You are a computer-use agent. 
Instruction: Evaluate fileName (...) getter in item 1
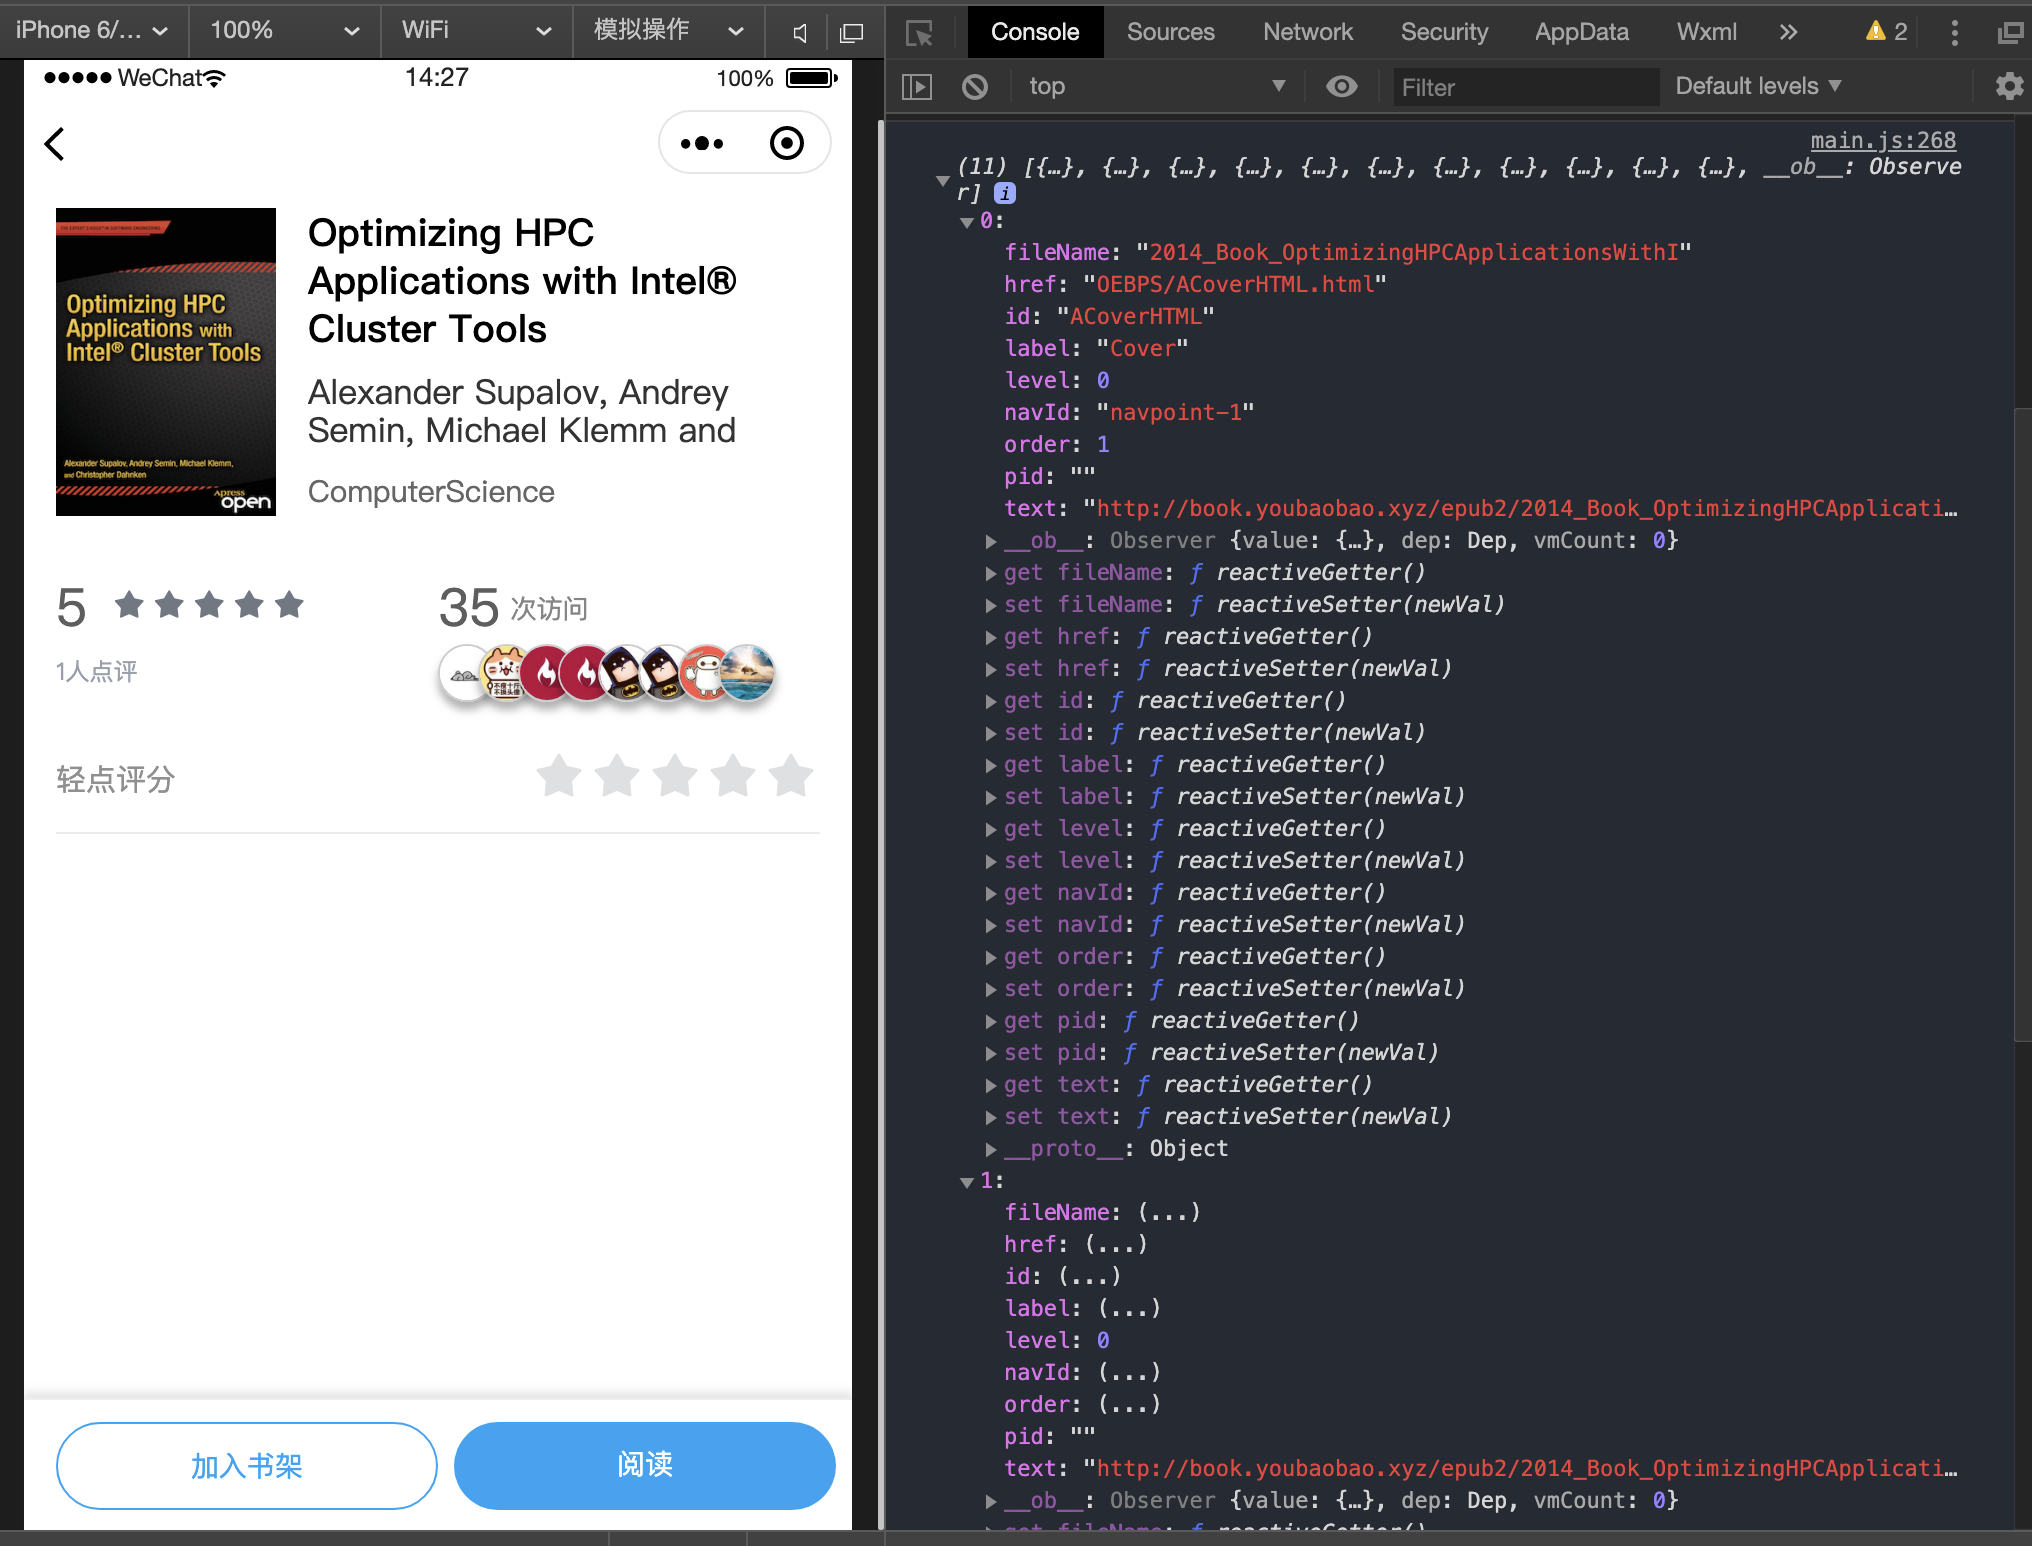click(1168, 1213)
